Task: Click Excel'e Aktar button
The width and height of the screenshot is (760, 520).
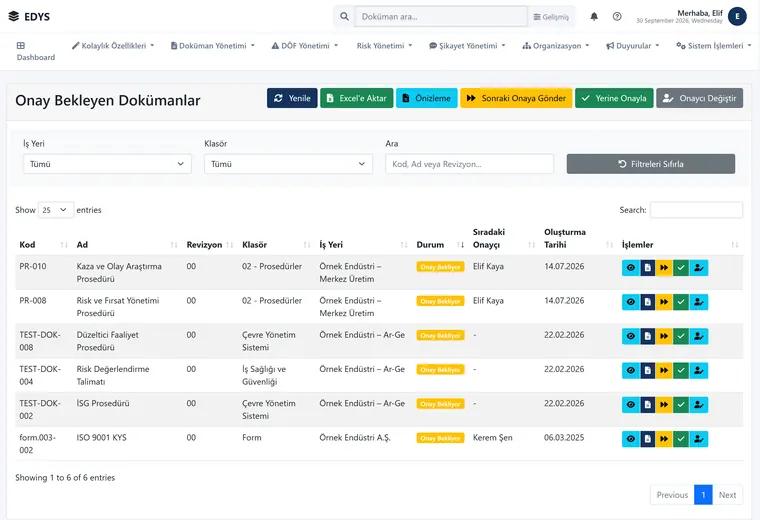Action: click(357, 98)
